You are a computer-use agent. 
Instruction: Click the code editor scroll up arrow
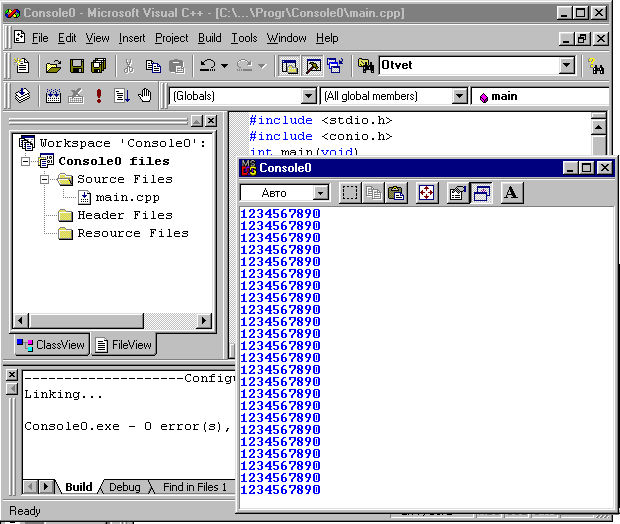click(x=598, y=127)
